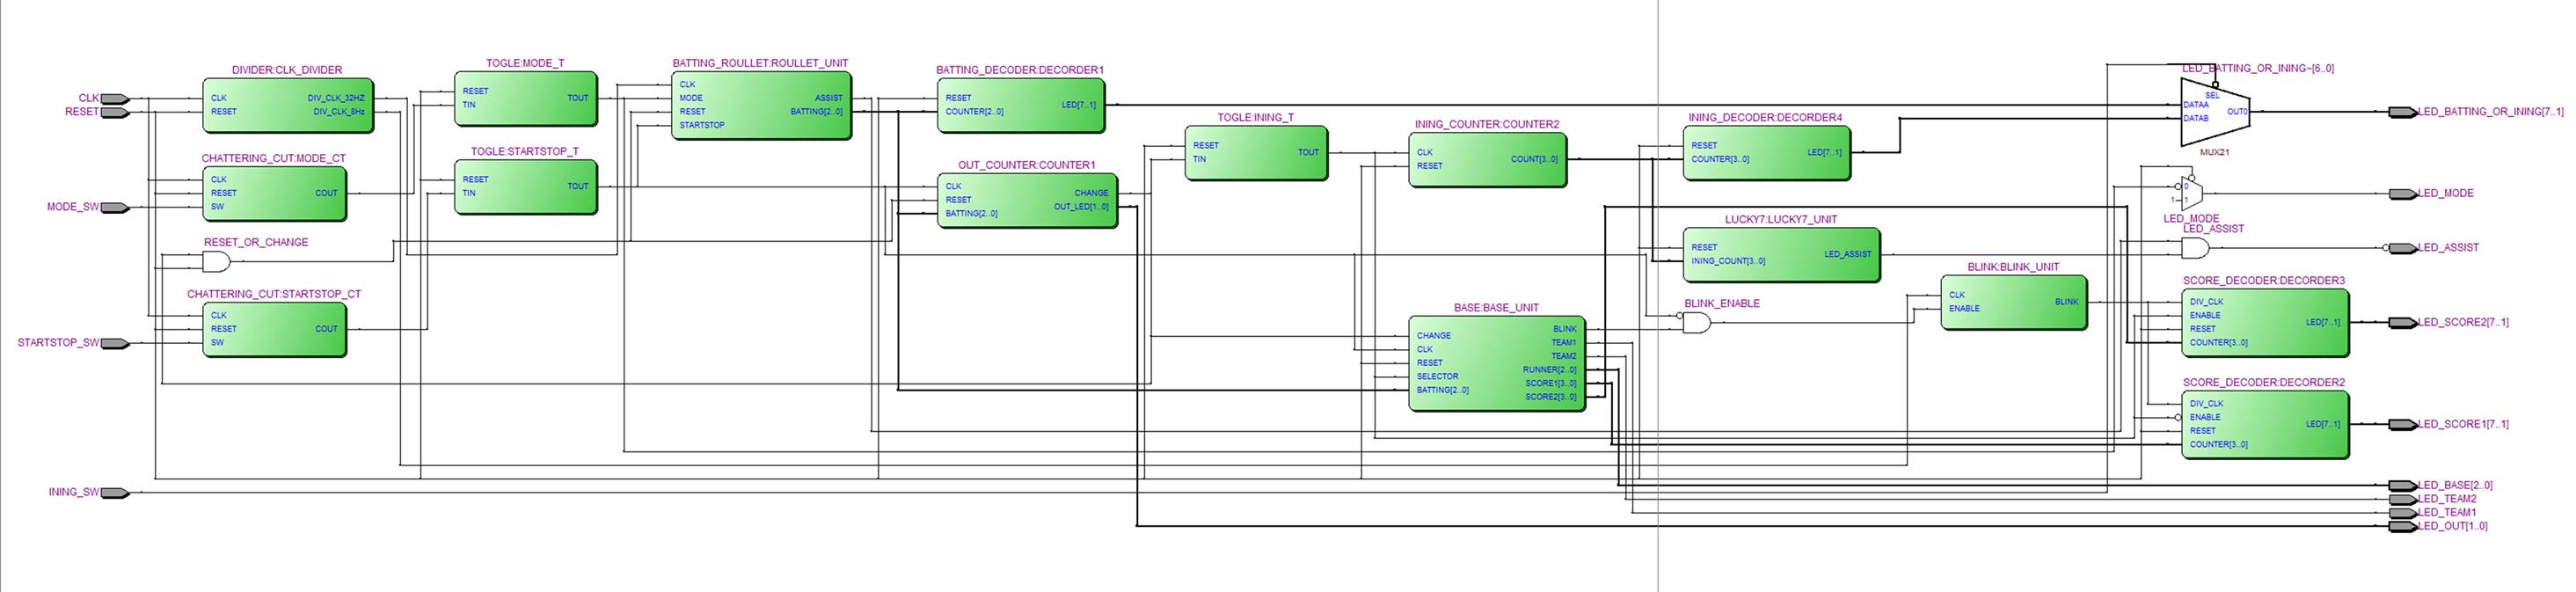Viewport: 2576px width, 592px height.
Task: Click the SELECTOR port on BASE_UNIT
Action: click(1437, 376)
